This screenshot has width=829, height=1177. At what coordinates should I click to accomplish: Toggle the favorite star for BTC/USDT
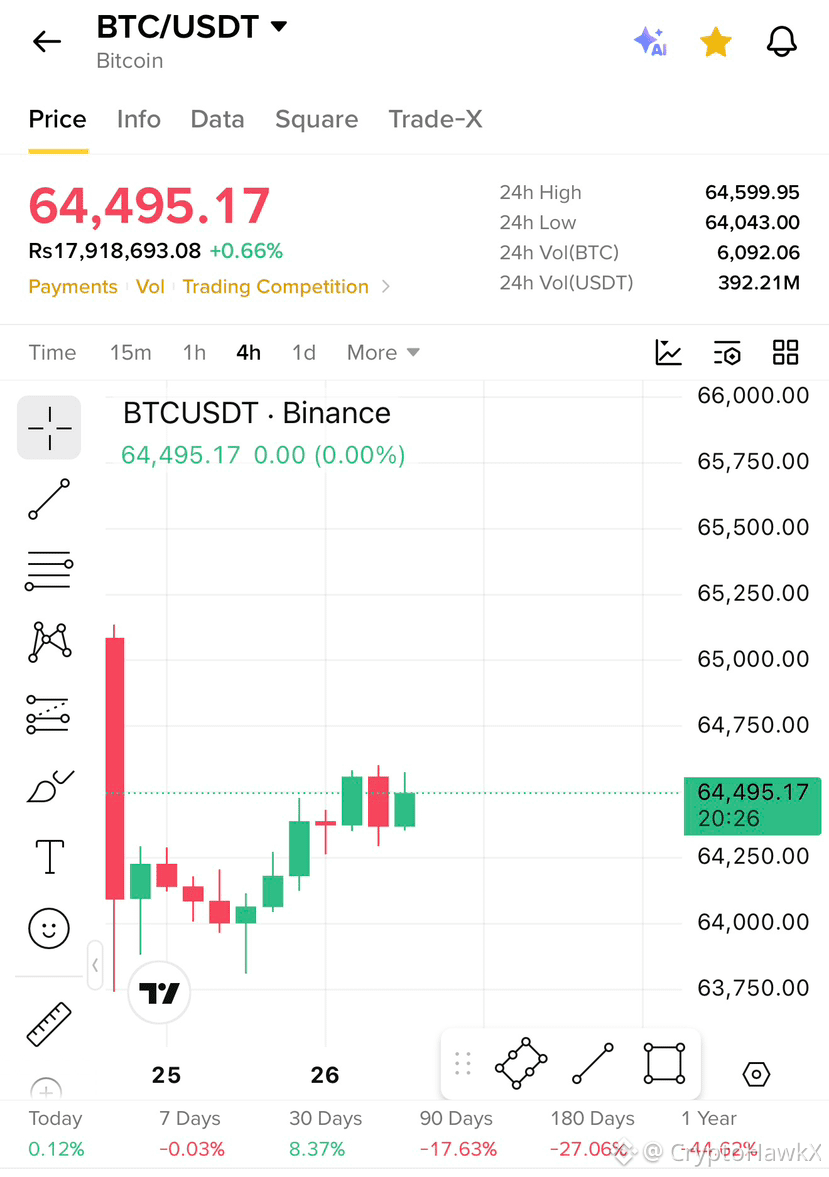(716, 42)
